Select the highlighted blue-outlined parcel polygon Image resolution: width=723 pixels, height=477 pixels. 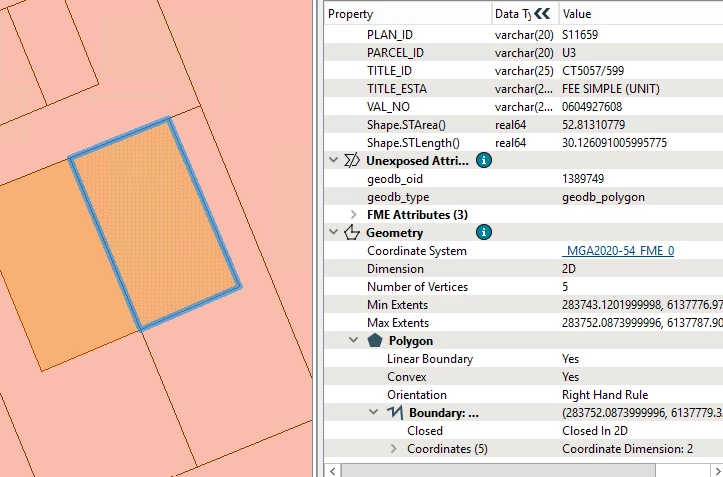click(154, 224)
